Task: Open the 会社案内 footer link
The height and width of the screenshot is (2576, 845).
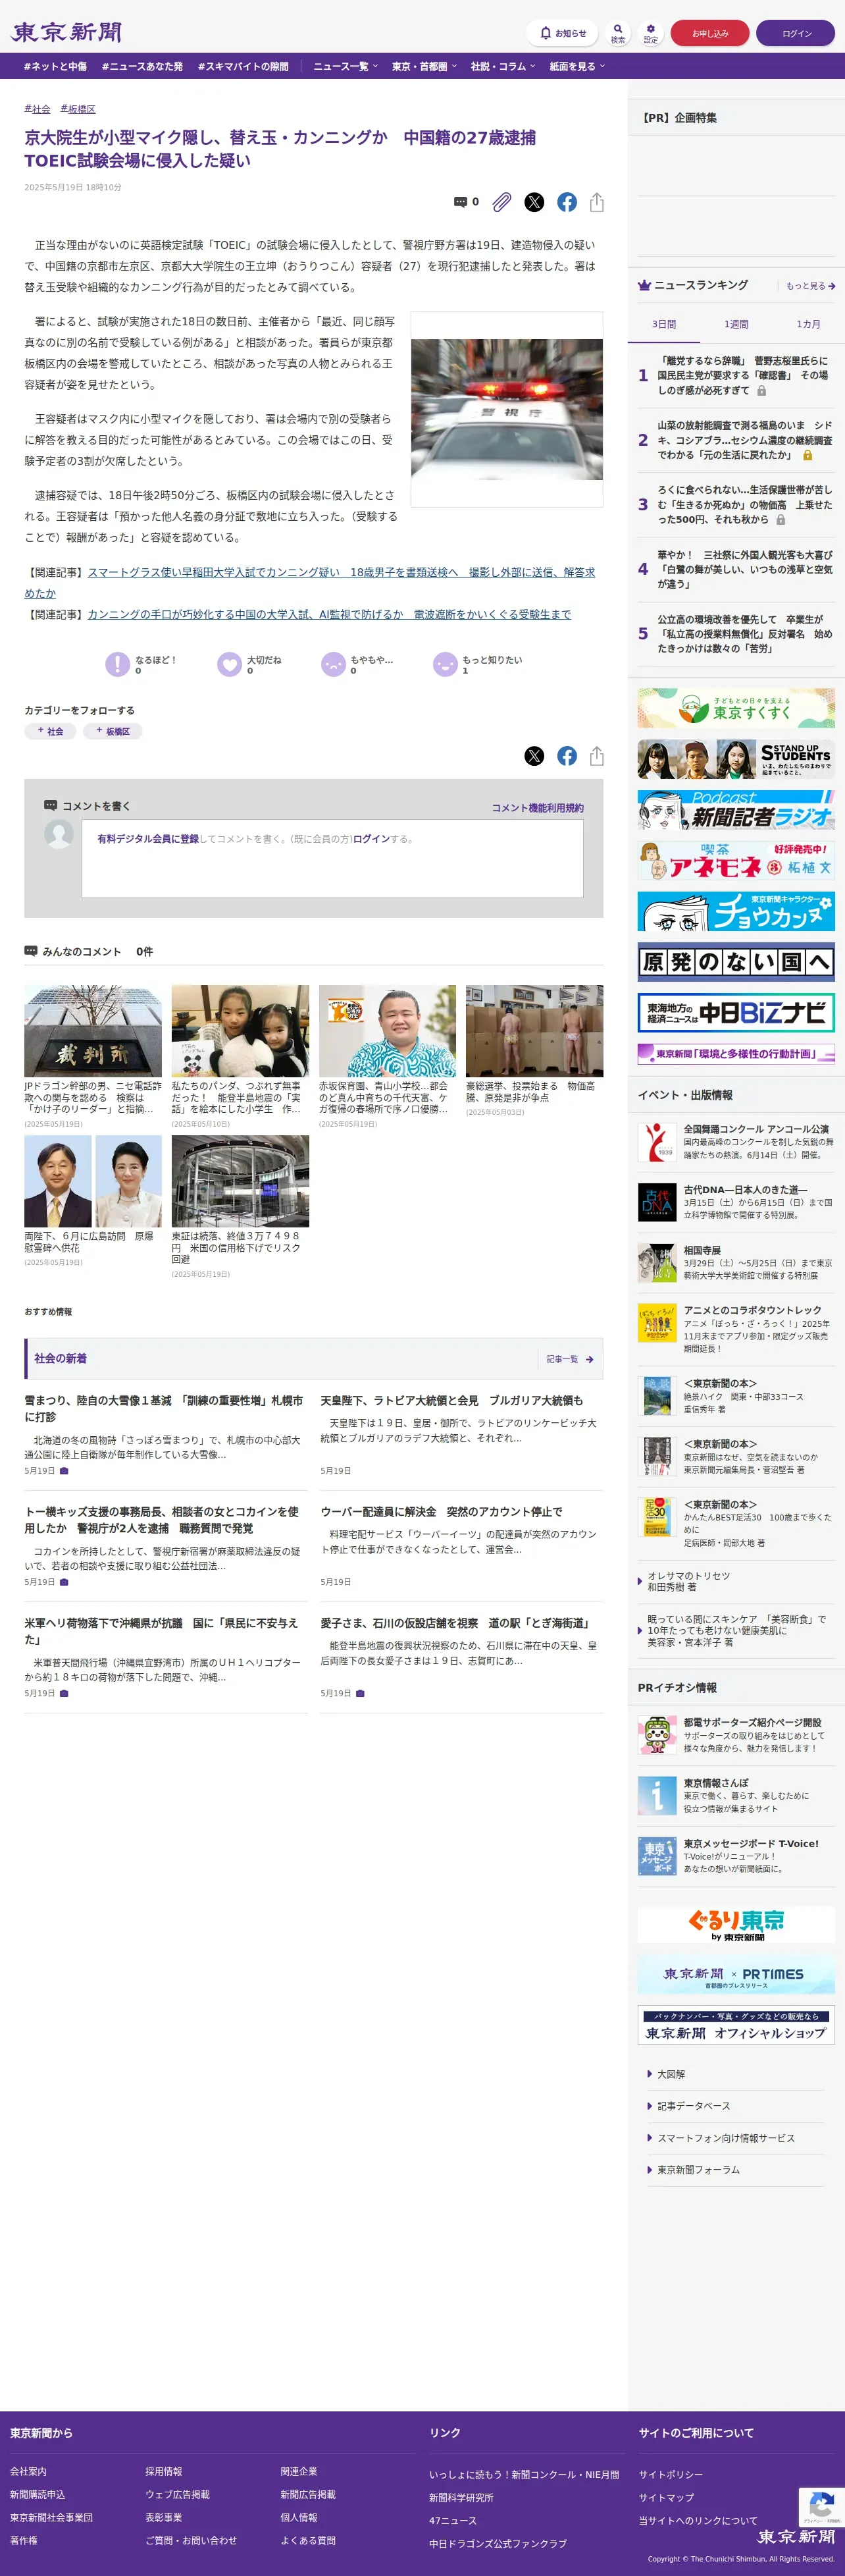Action: (28, 2471)
